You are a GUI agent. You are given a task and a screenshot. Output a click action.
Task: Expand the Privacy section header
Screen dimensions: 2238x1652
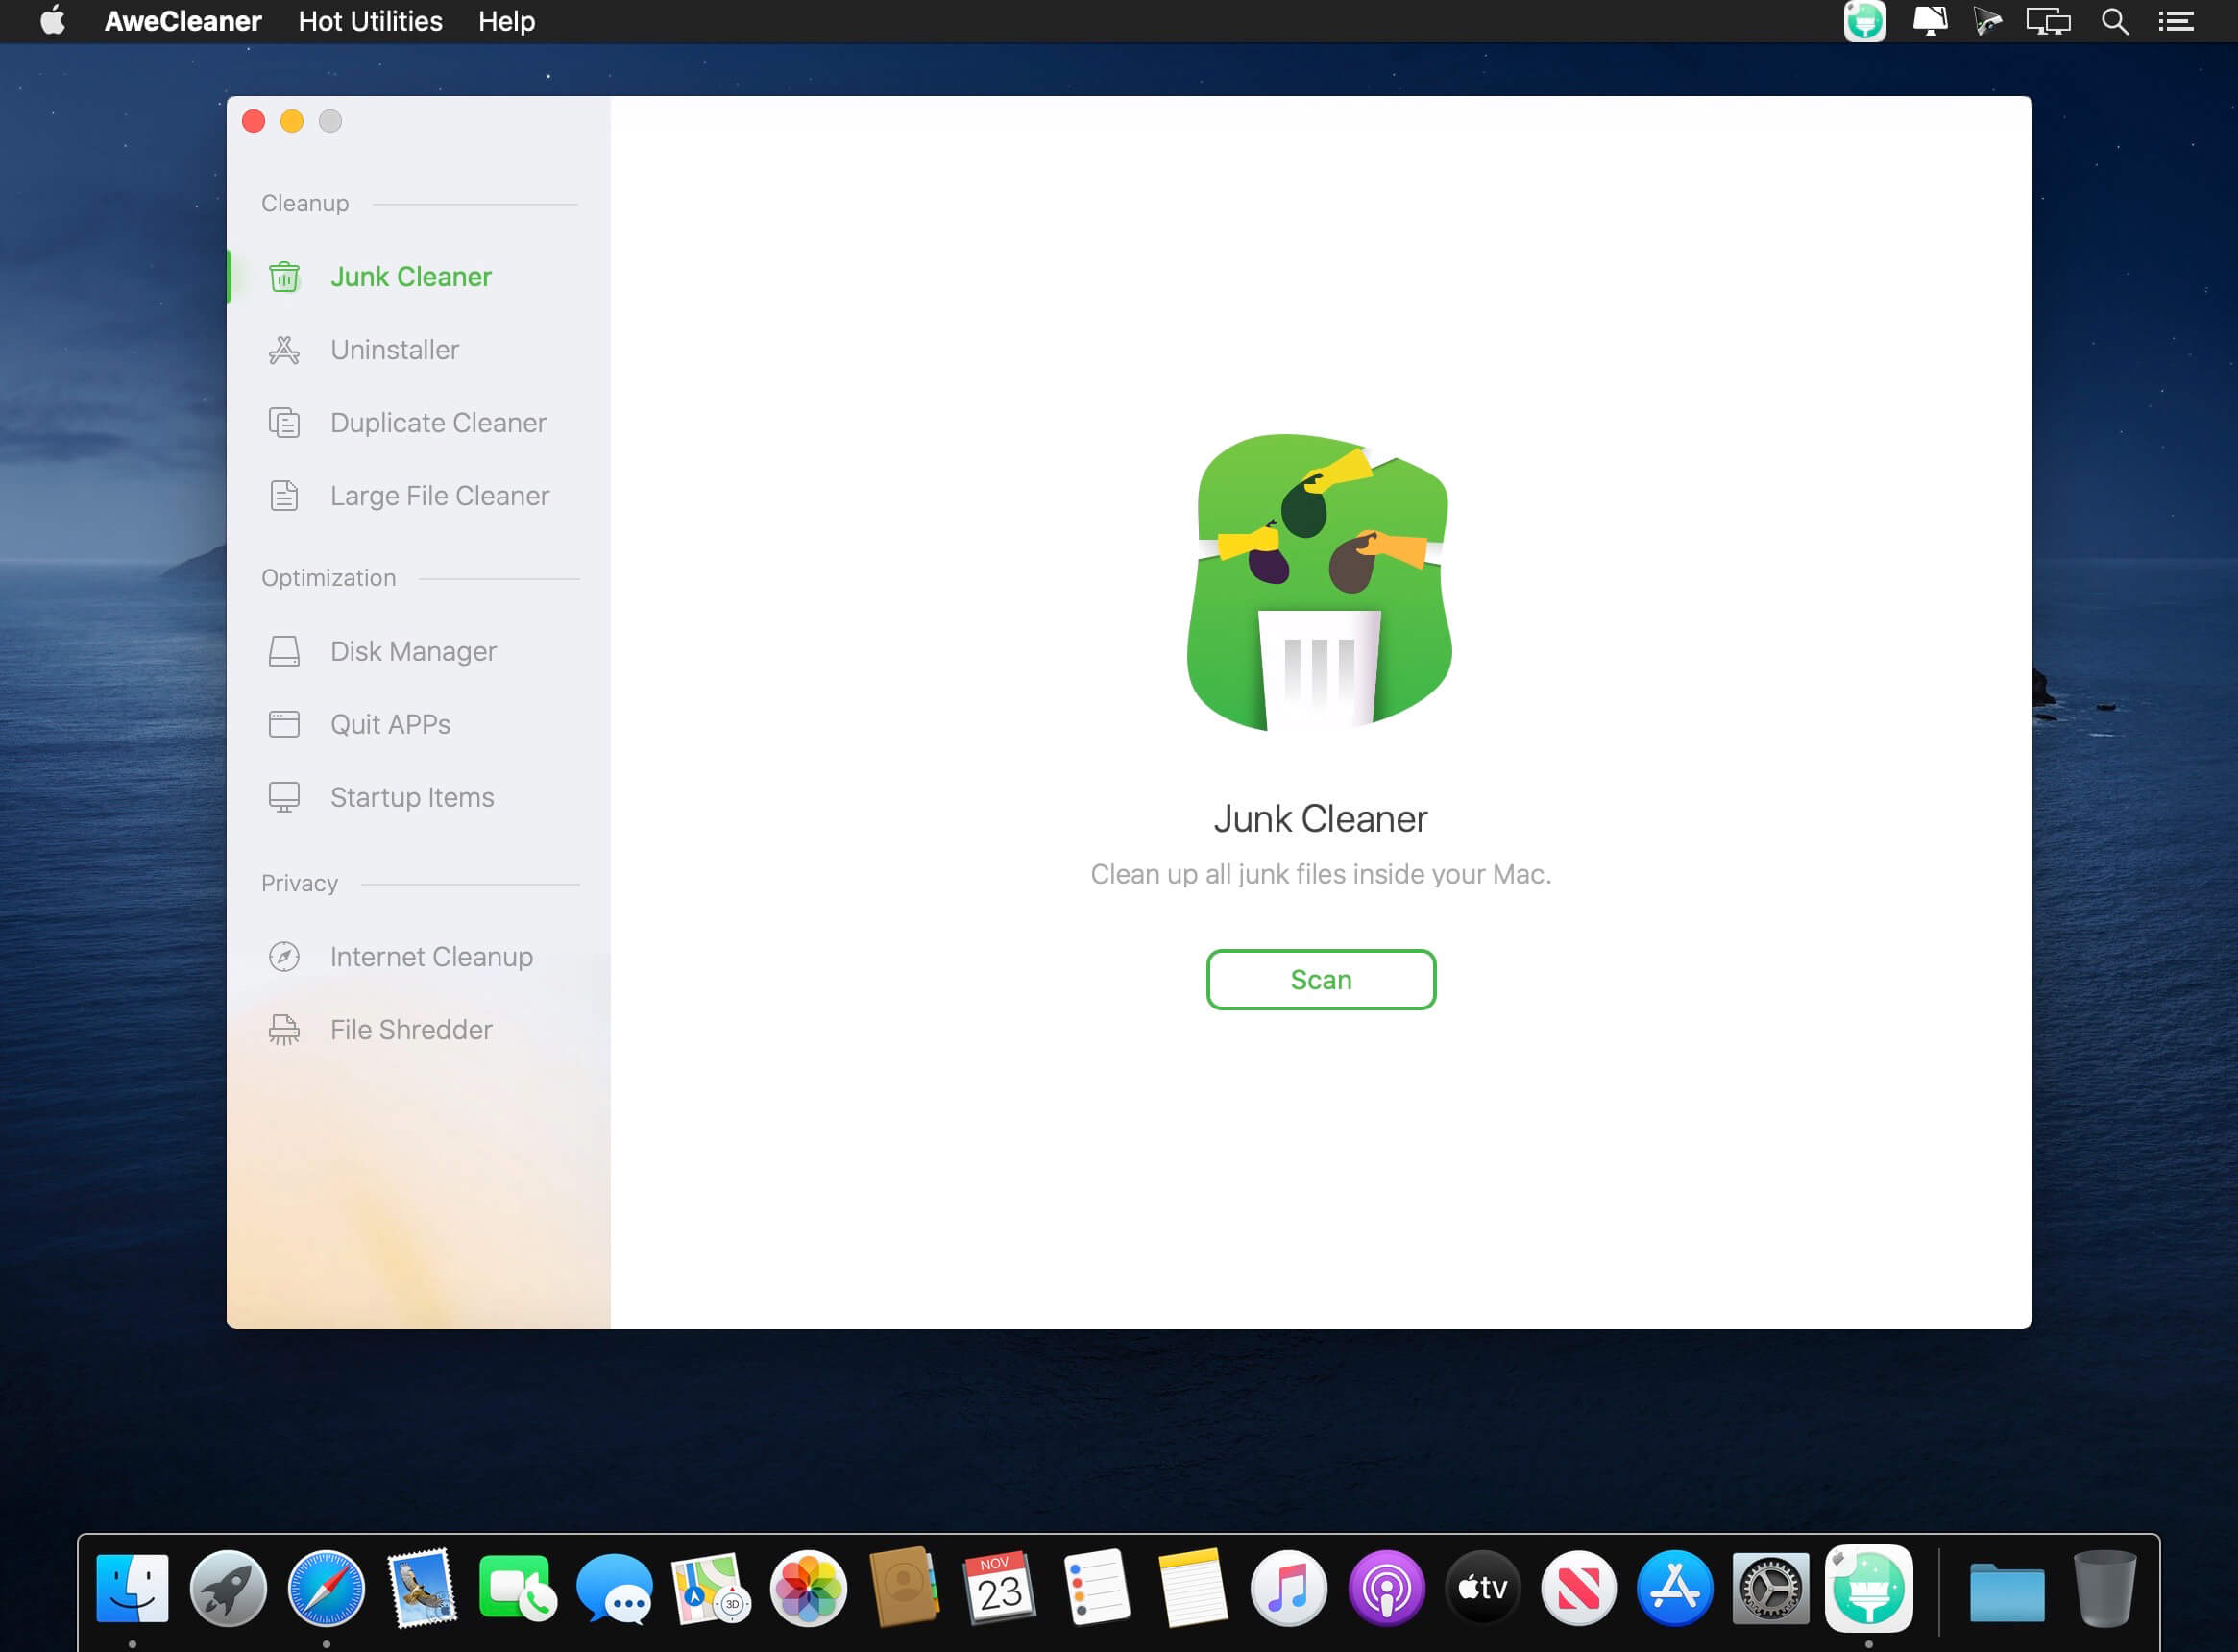tap(301, 883)
